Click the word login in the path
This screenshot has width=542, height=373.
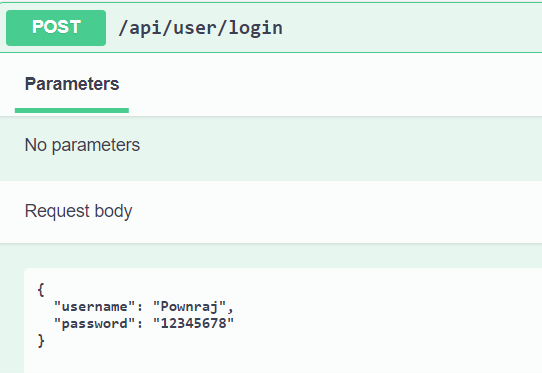[255, 28]
